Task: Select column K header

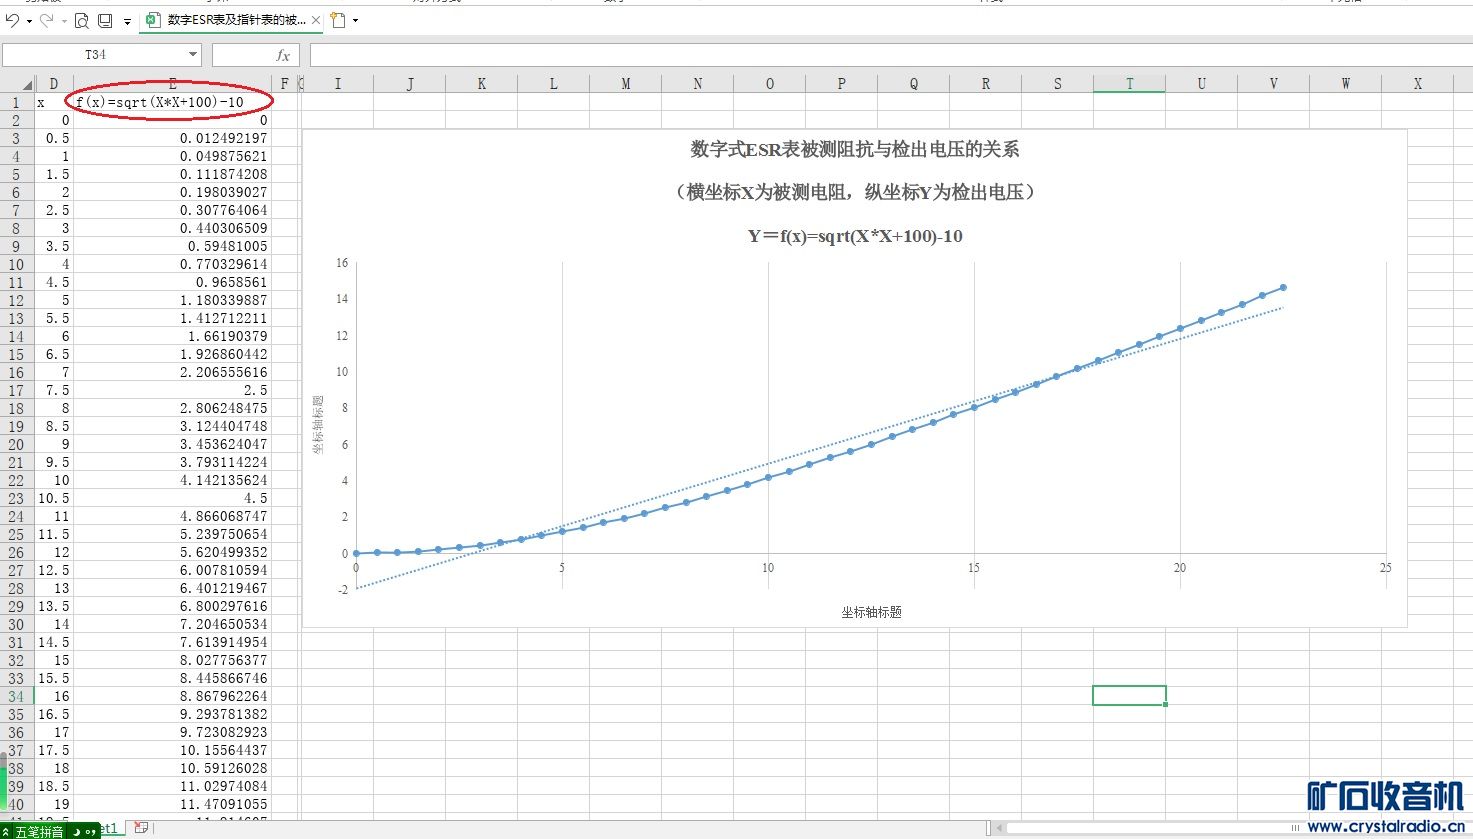Action: [x=482, y=84]
